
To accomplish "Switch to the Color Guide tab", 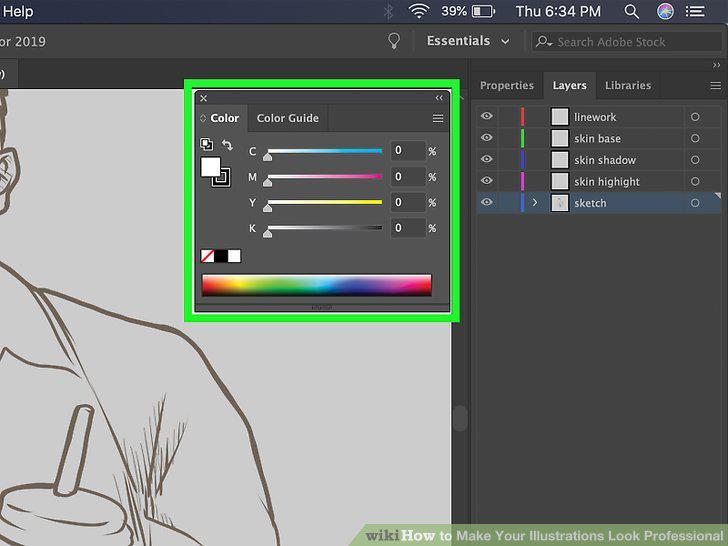I will 288,118.
